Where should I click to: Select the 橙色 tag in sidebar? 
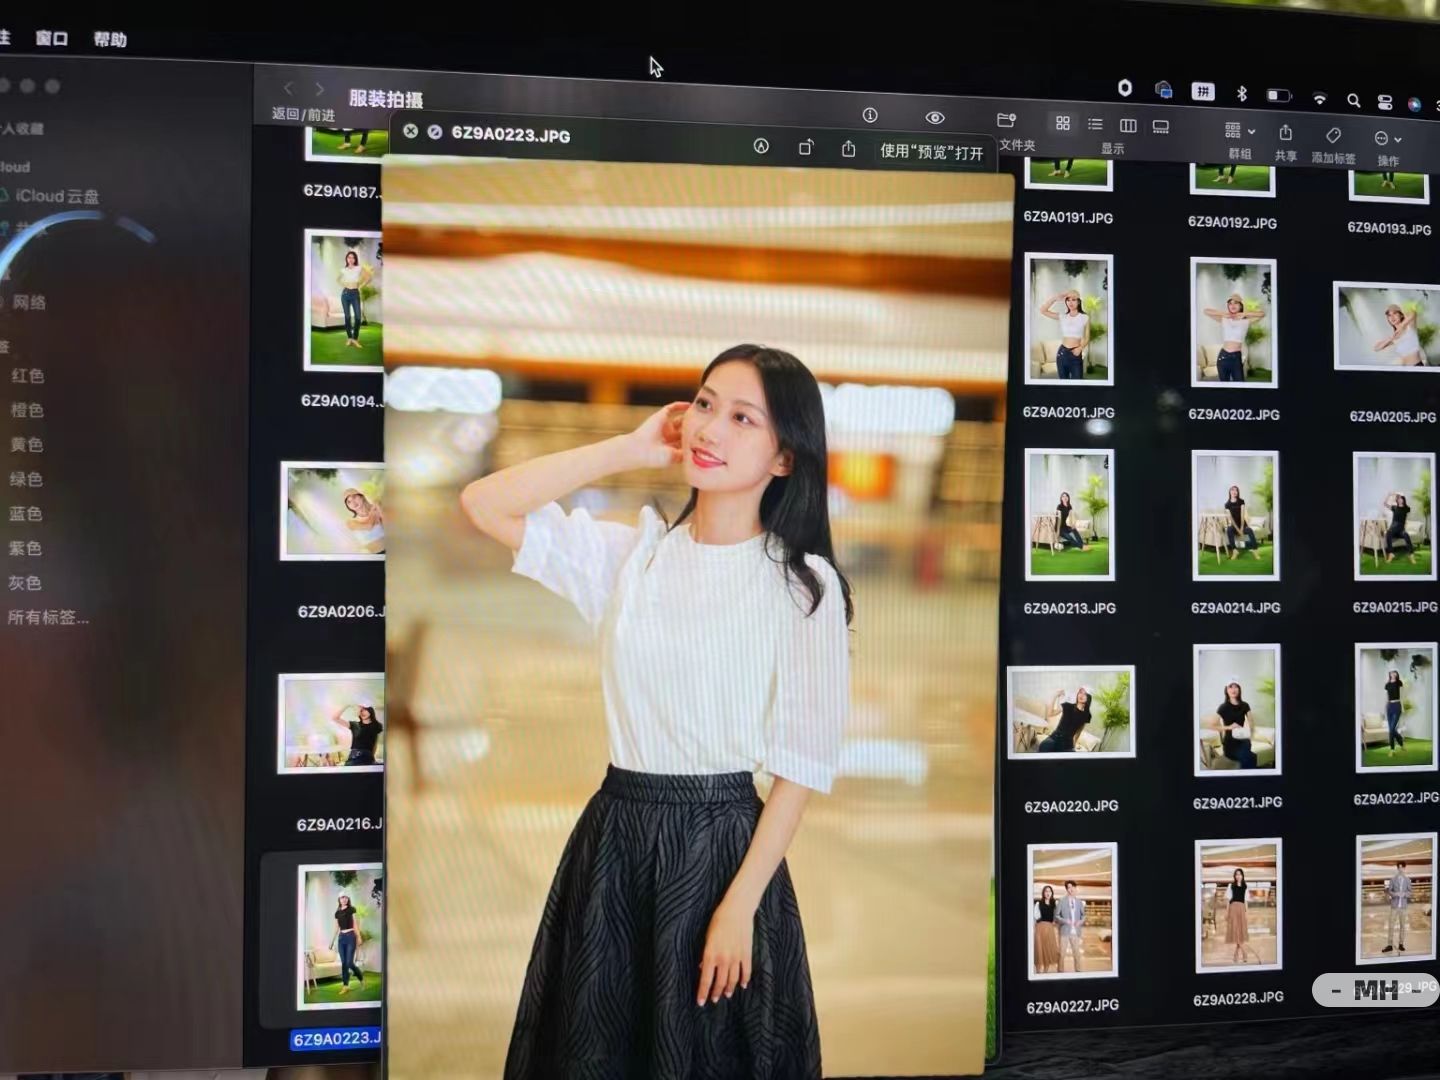point(27,410)
